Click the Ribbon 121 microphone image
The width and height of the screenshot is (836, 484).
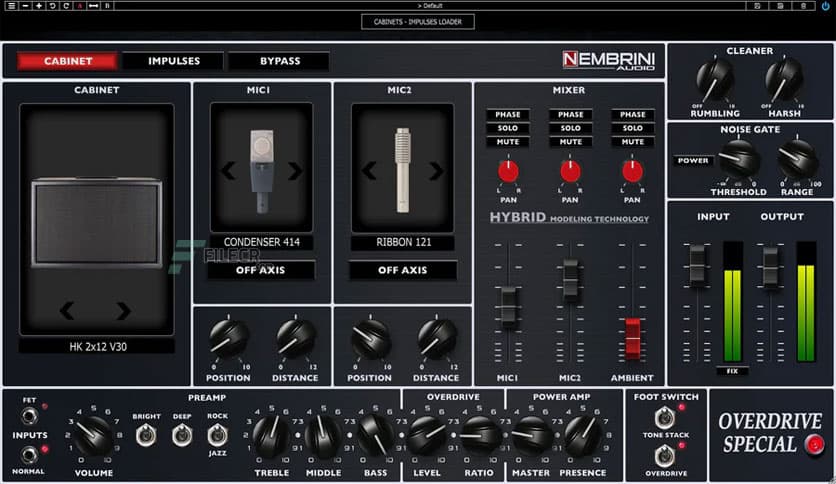click(x=403, y=170)
